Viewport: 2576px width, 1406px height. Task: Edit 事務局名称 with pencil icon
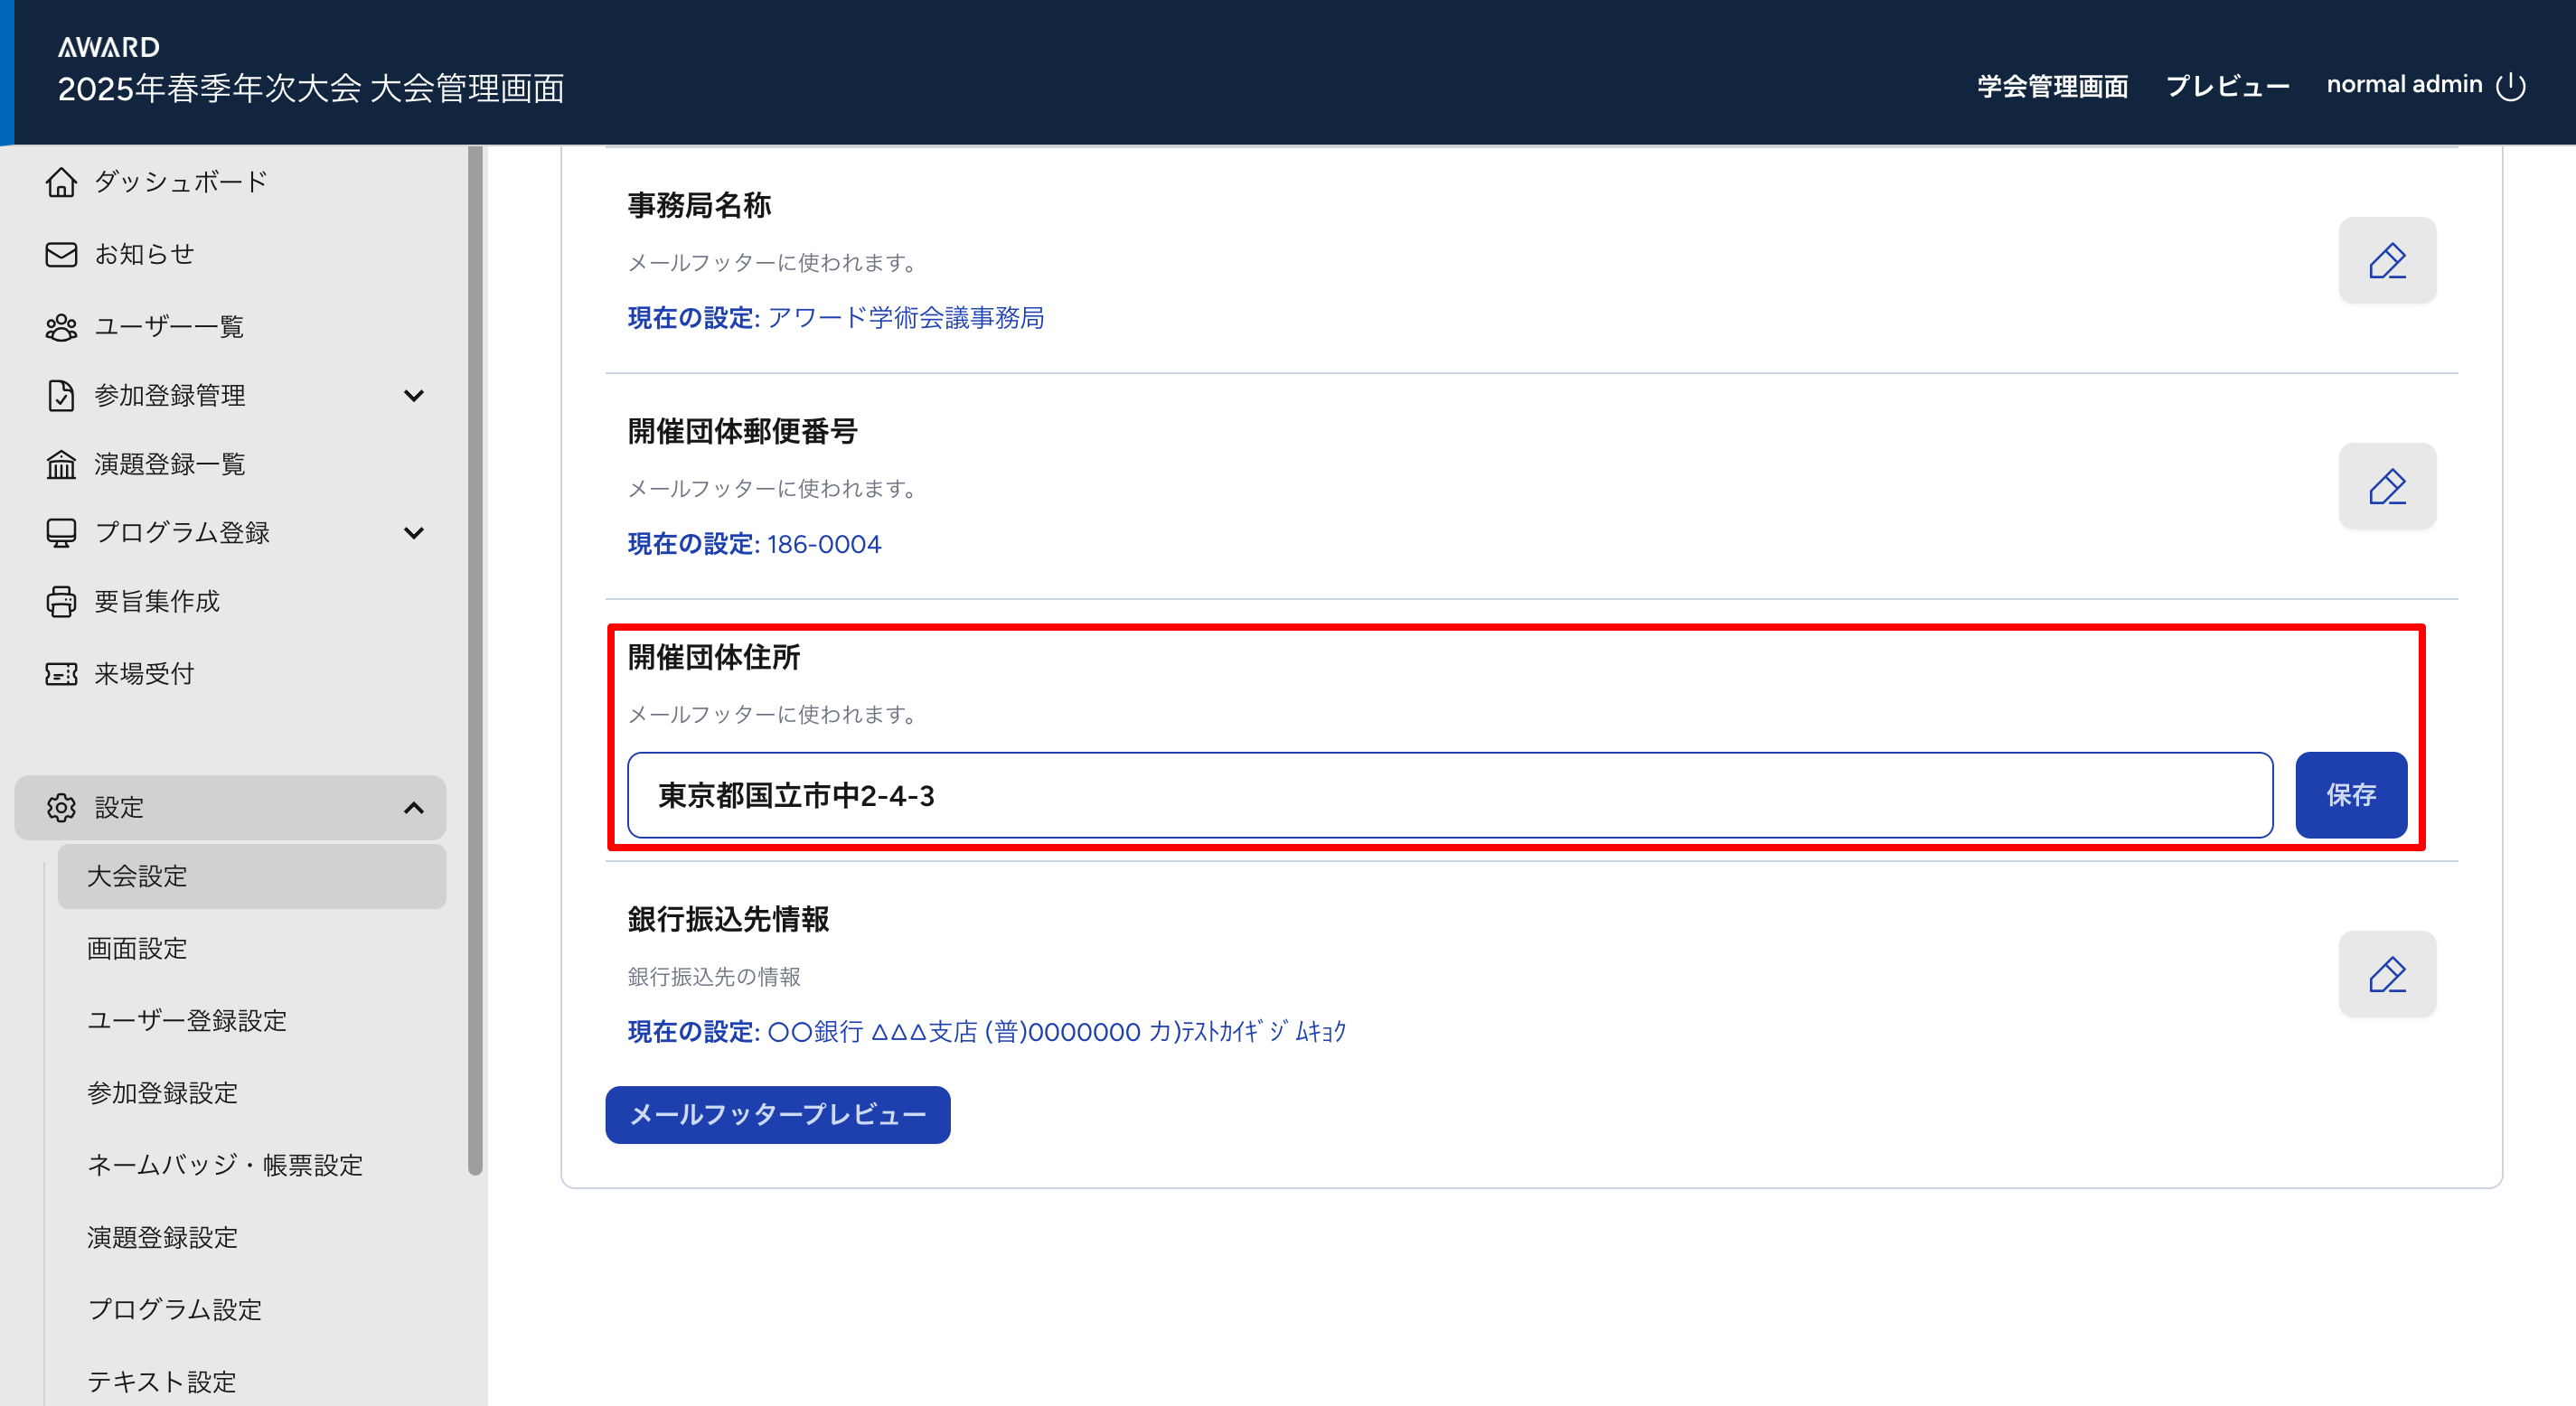point(2386,260)
